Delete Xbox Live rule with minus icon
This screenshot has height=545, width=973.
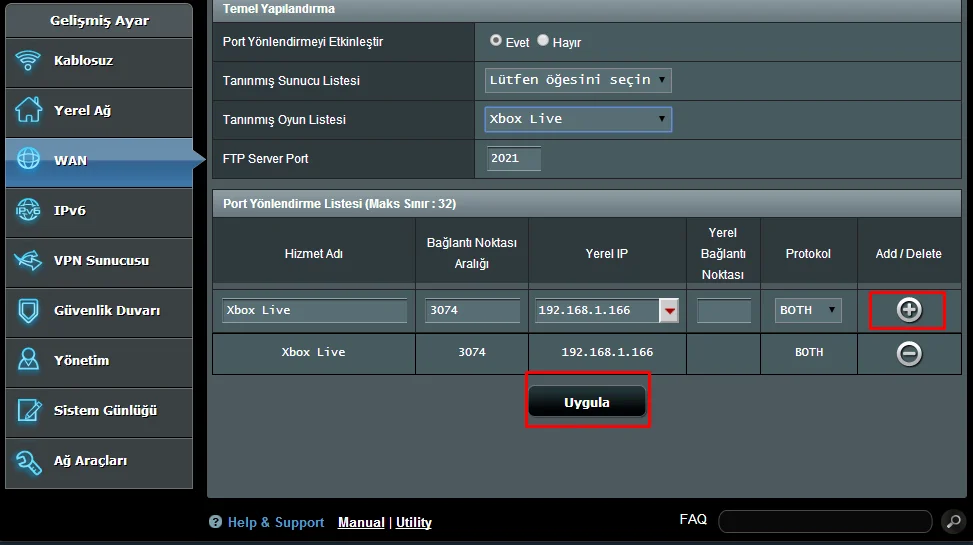[x=908, y=353]
